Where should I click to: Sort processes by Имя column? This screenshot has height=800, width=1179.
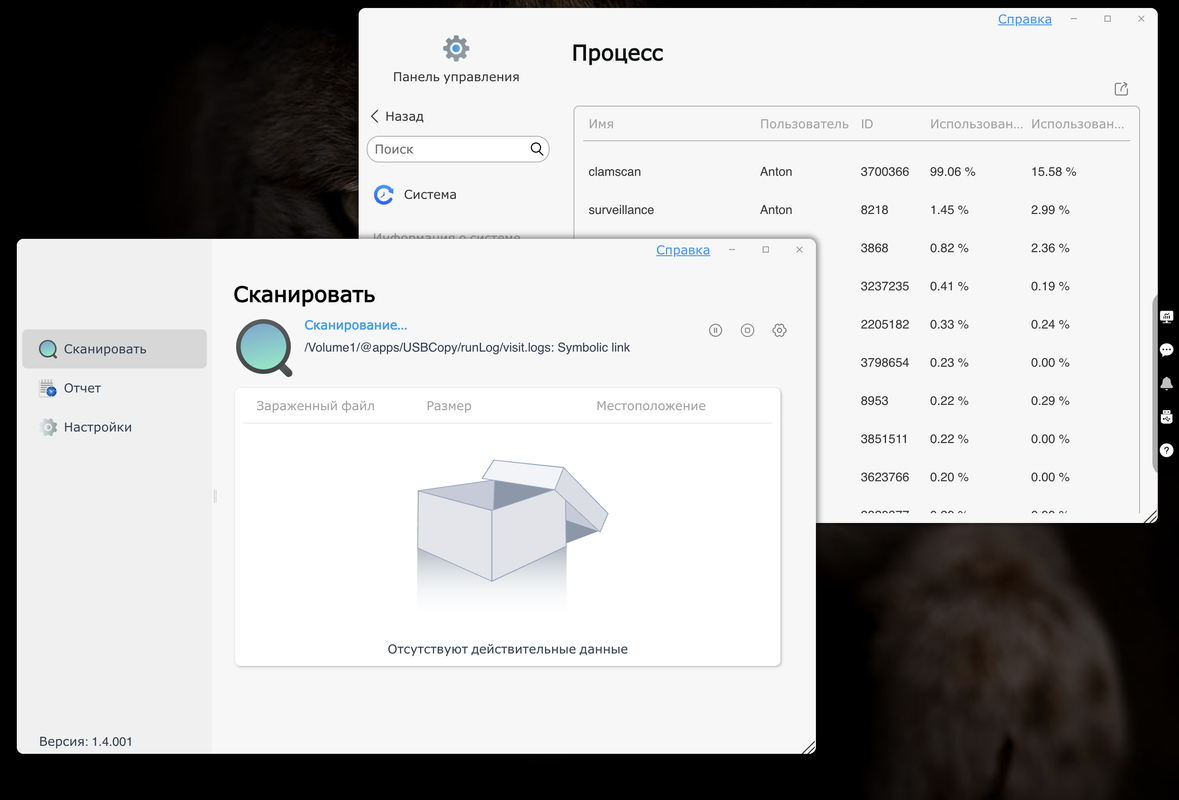[601, 124]
